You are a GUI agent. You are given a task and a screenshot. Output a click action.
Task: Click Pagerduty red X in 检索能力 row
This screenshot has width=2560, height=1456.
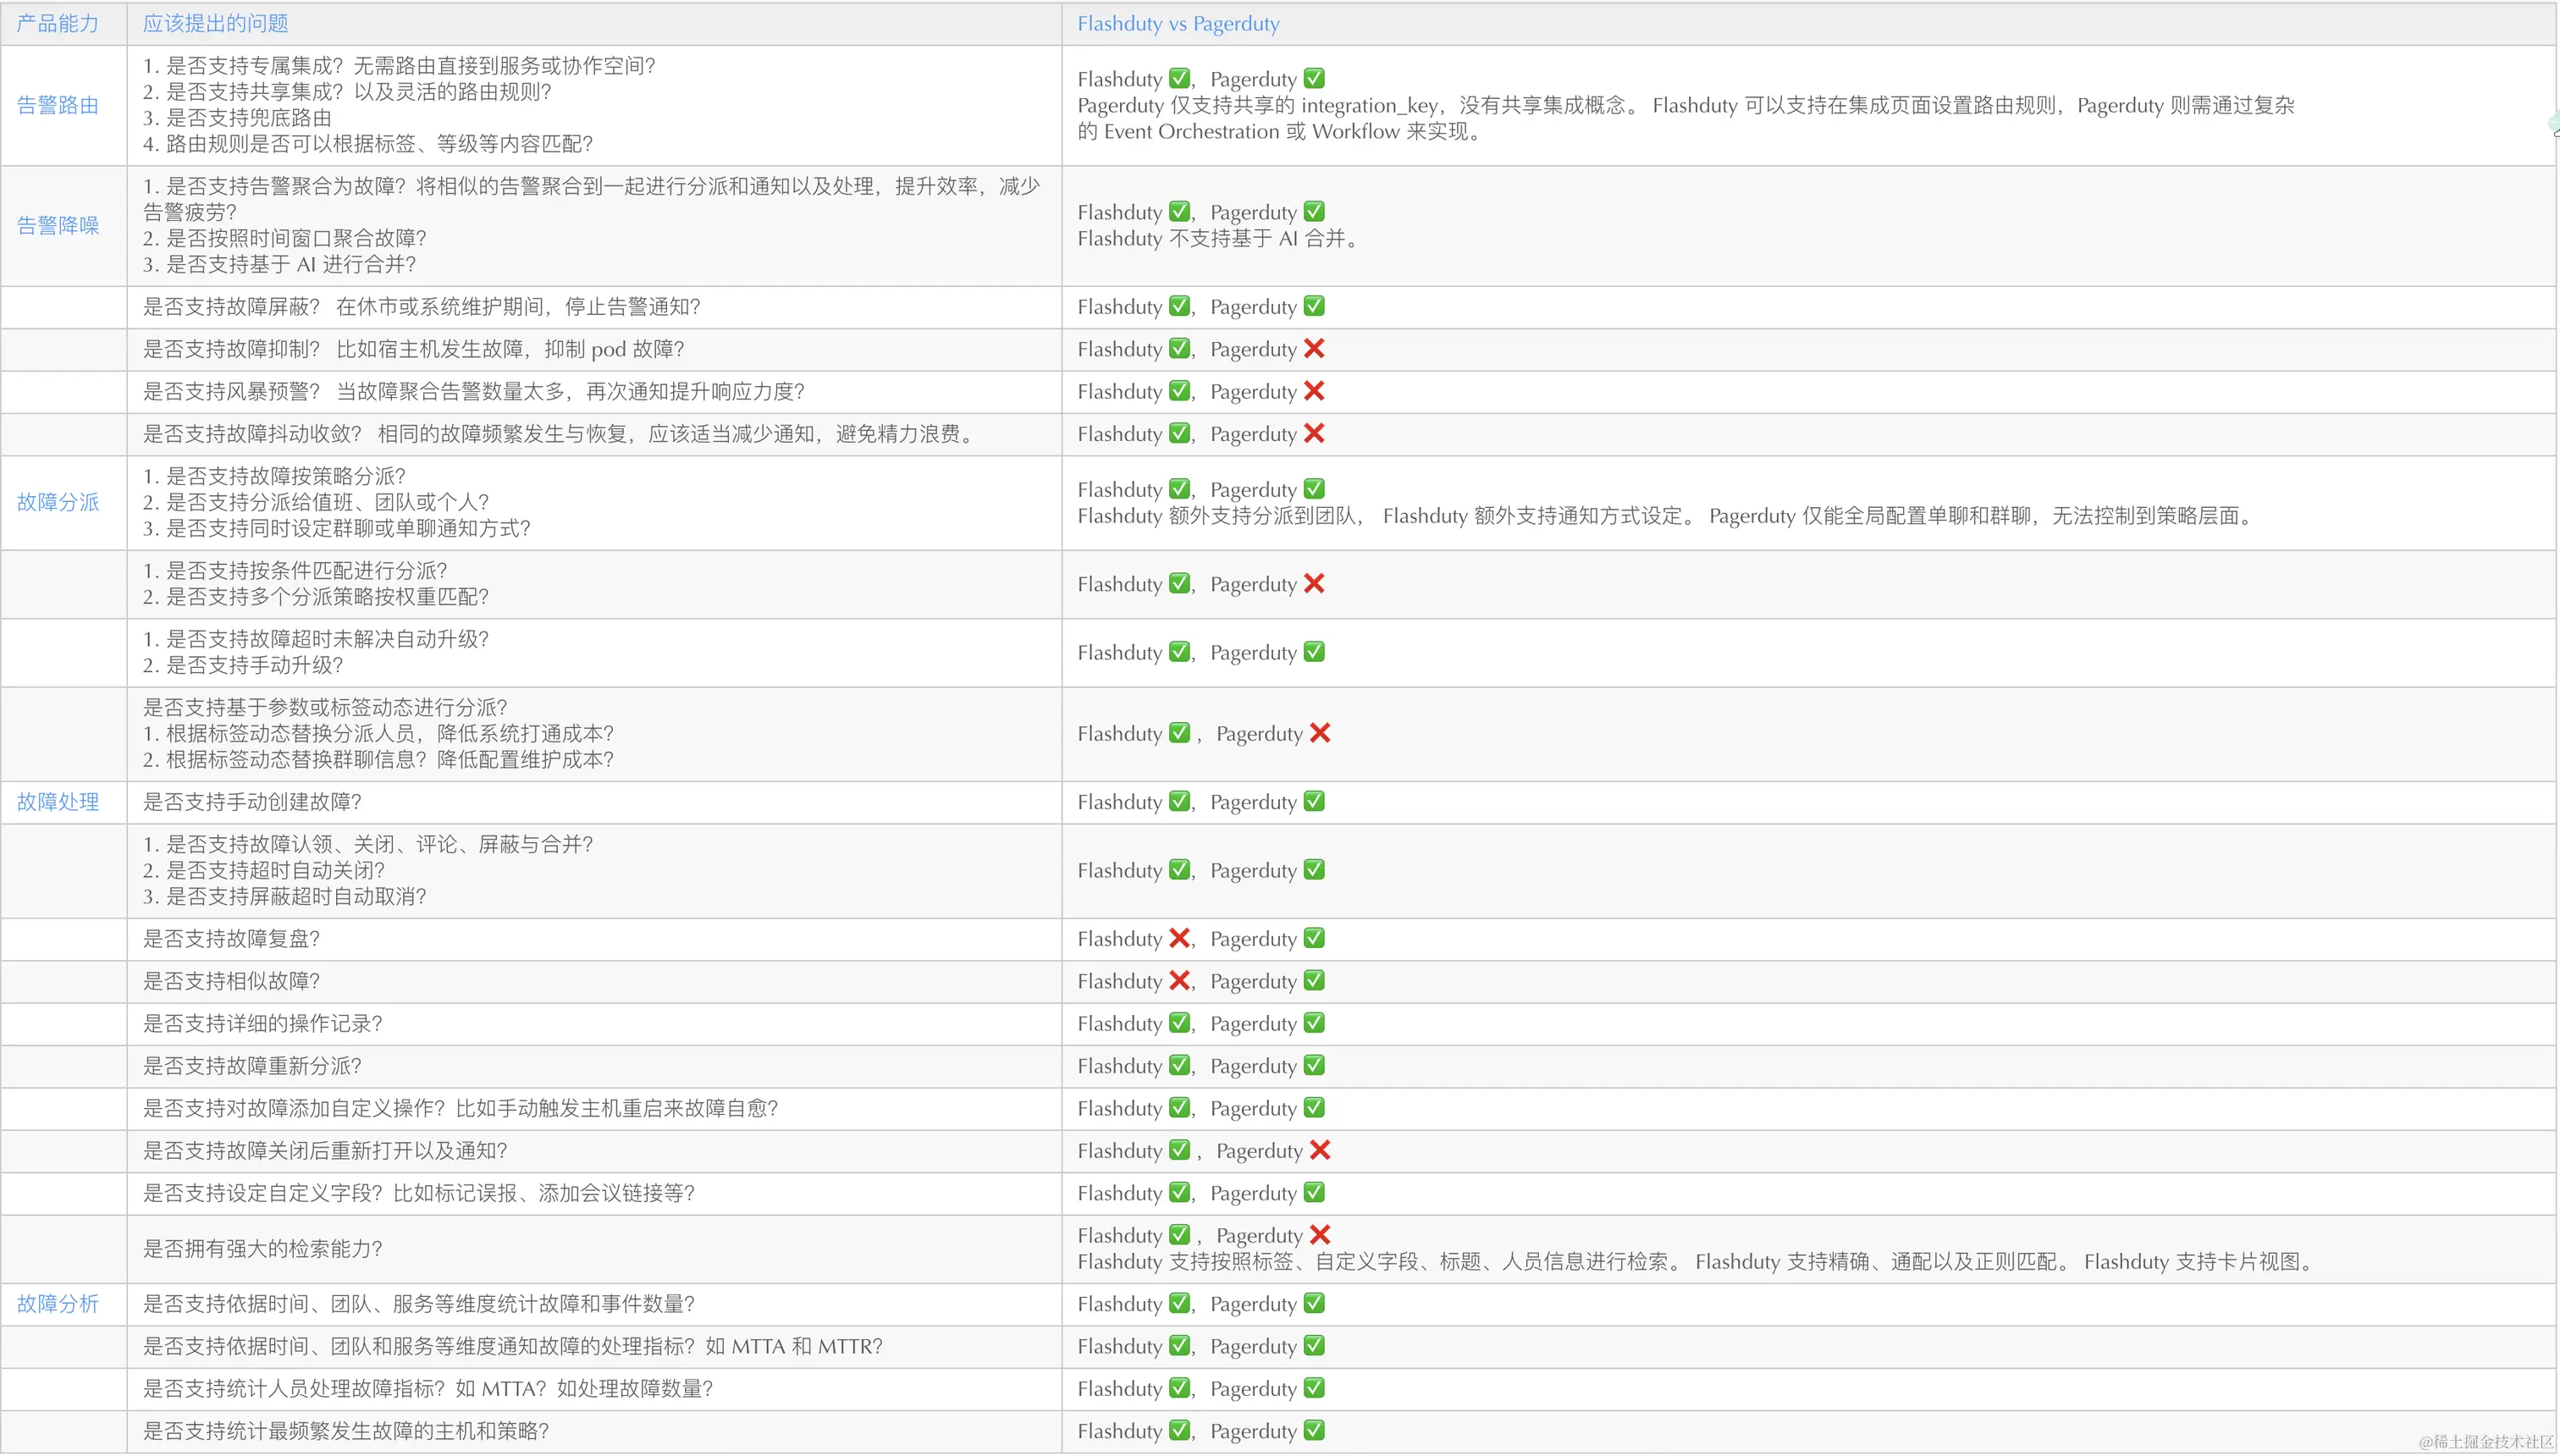(1320, 1235)
